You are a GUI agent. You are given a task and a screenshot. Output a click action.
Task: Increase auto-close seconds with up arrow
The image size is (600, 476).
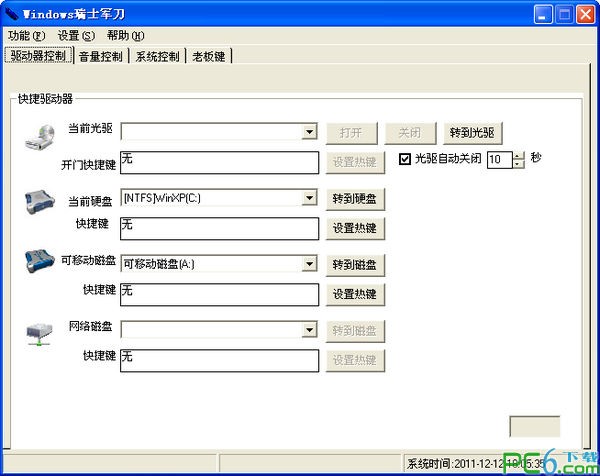coord(518,155)
